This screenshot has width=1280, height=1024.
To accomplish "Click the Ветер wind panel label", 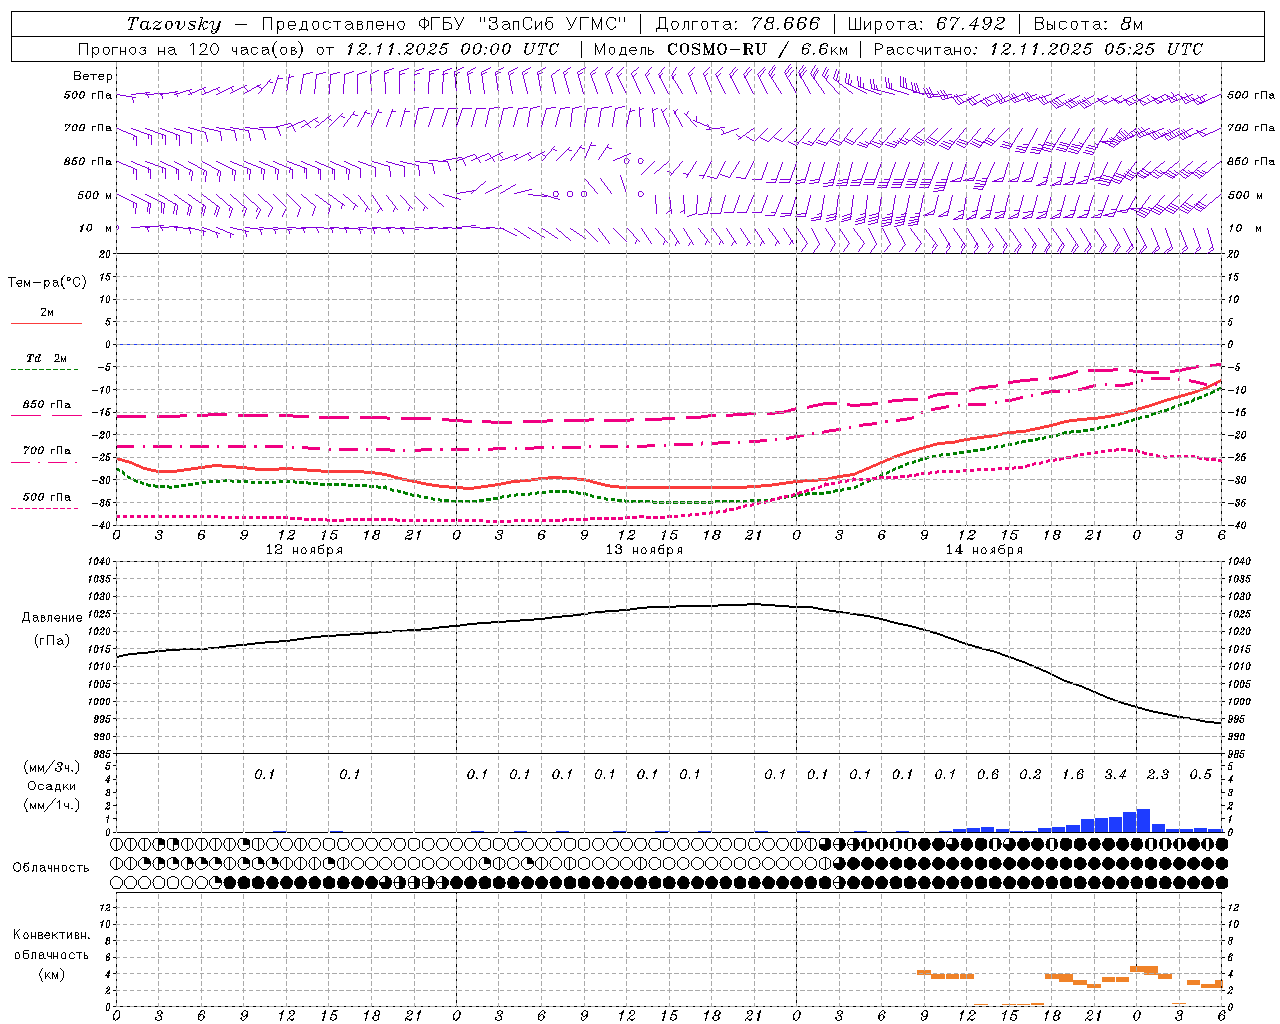I will (93, 76).
